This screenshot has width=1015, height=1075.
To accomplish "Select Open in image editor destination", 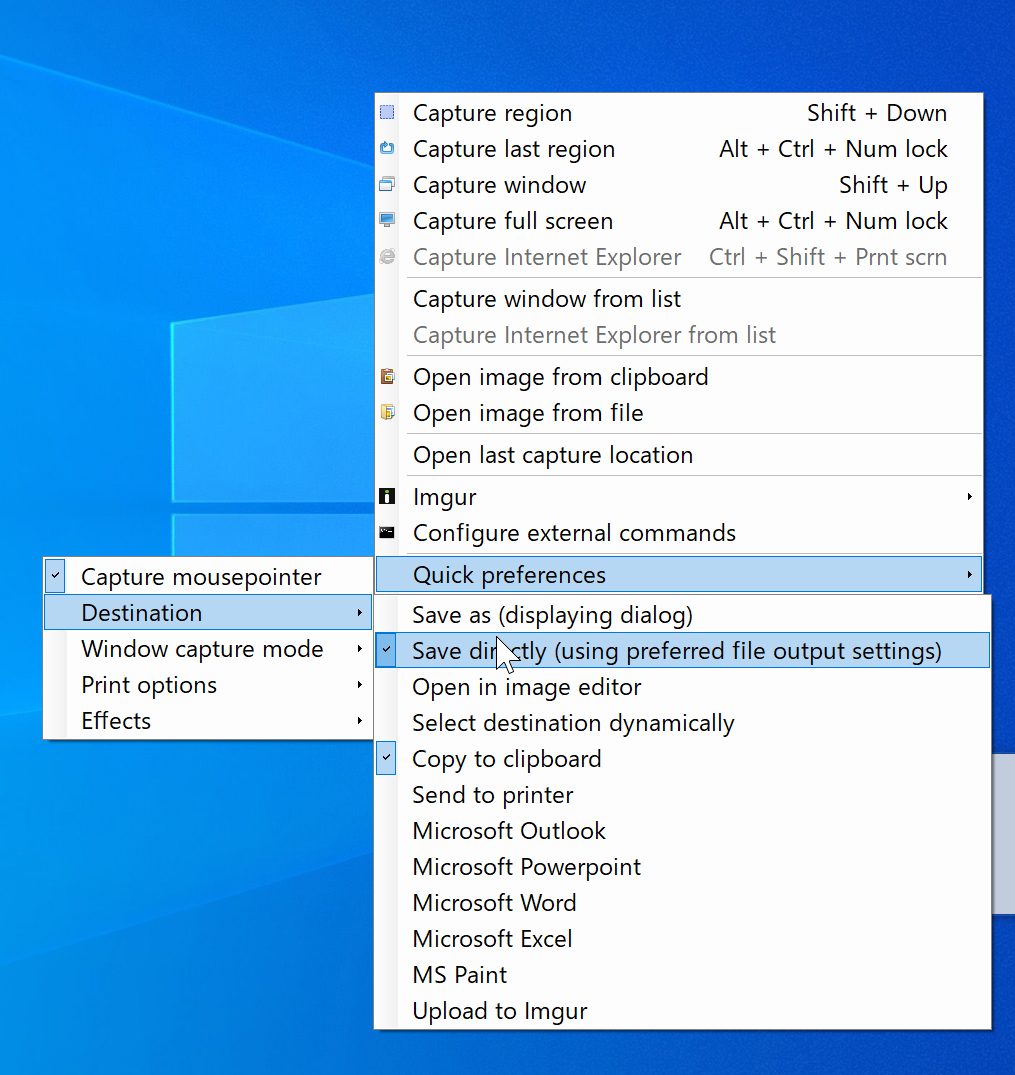I will 526,687.
